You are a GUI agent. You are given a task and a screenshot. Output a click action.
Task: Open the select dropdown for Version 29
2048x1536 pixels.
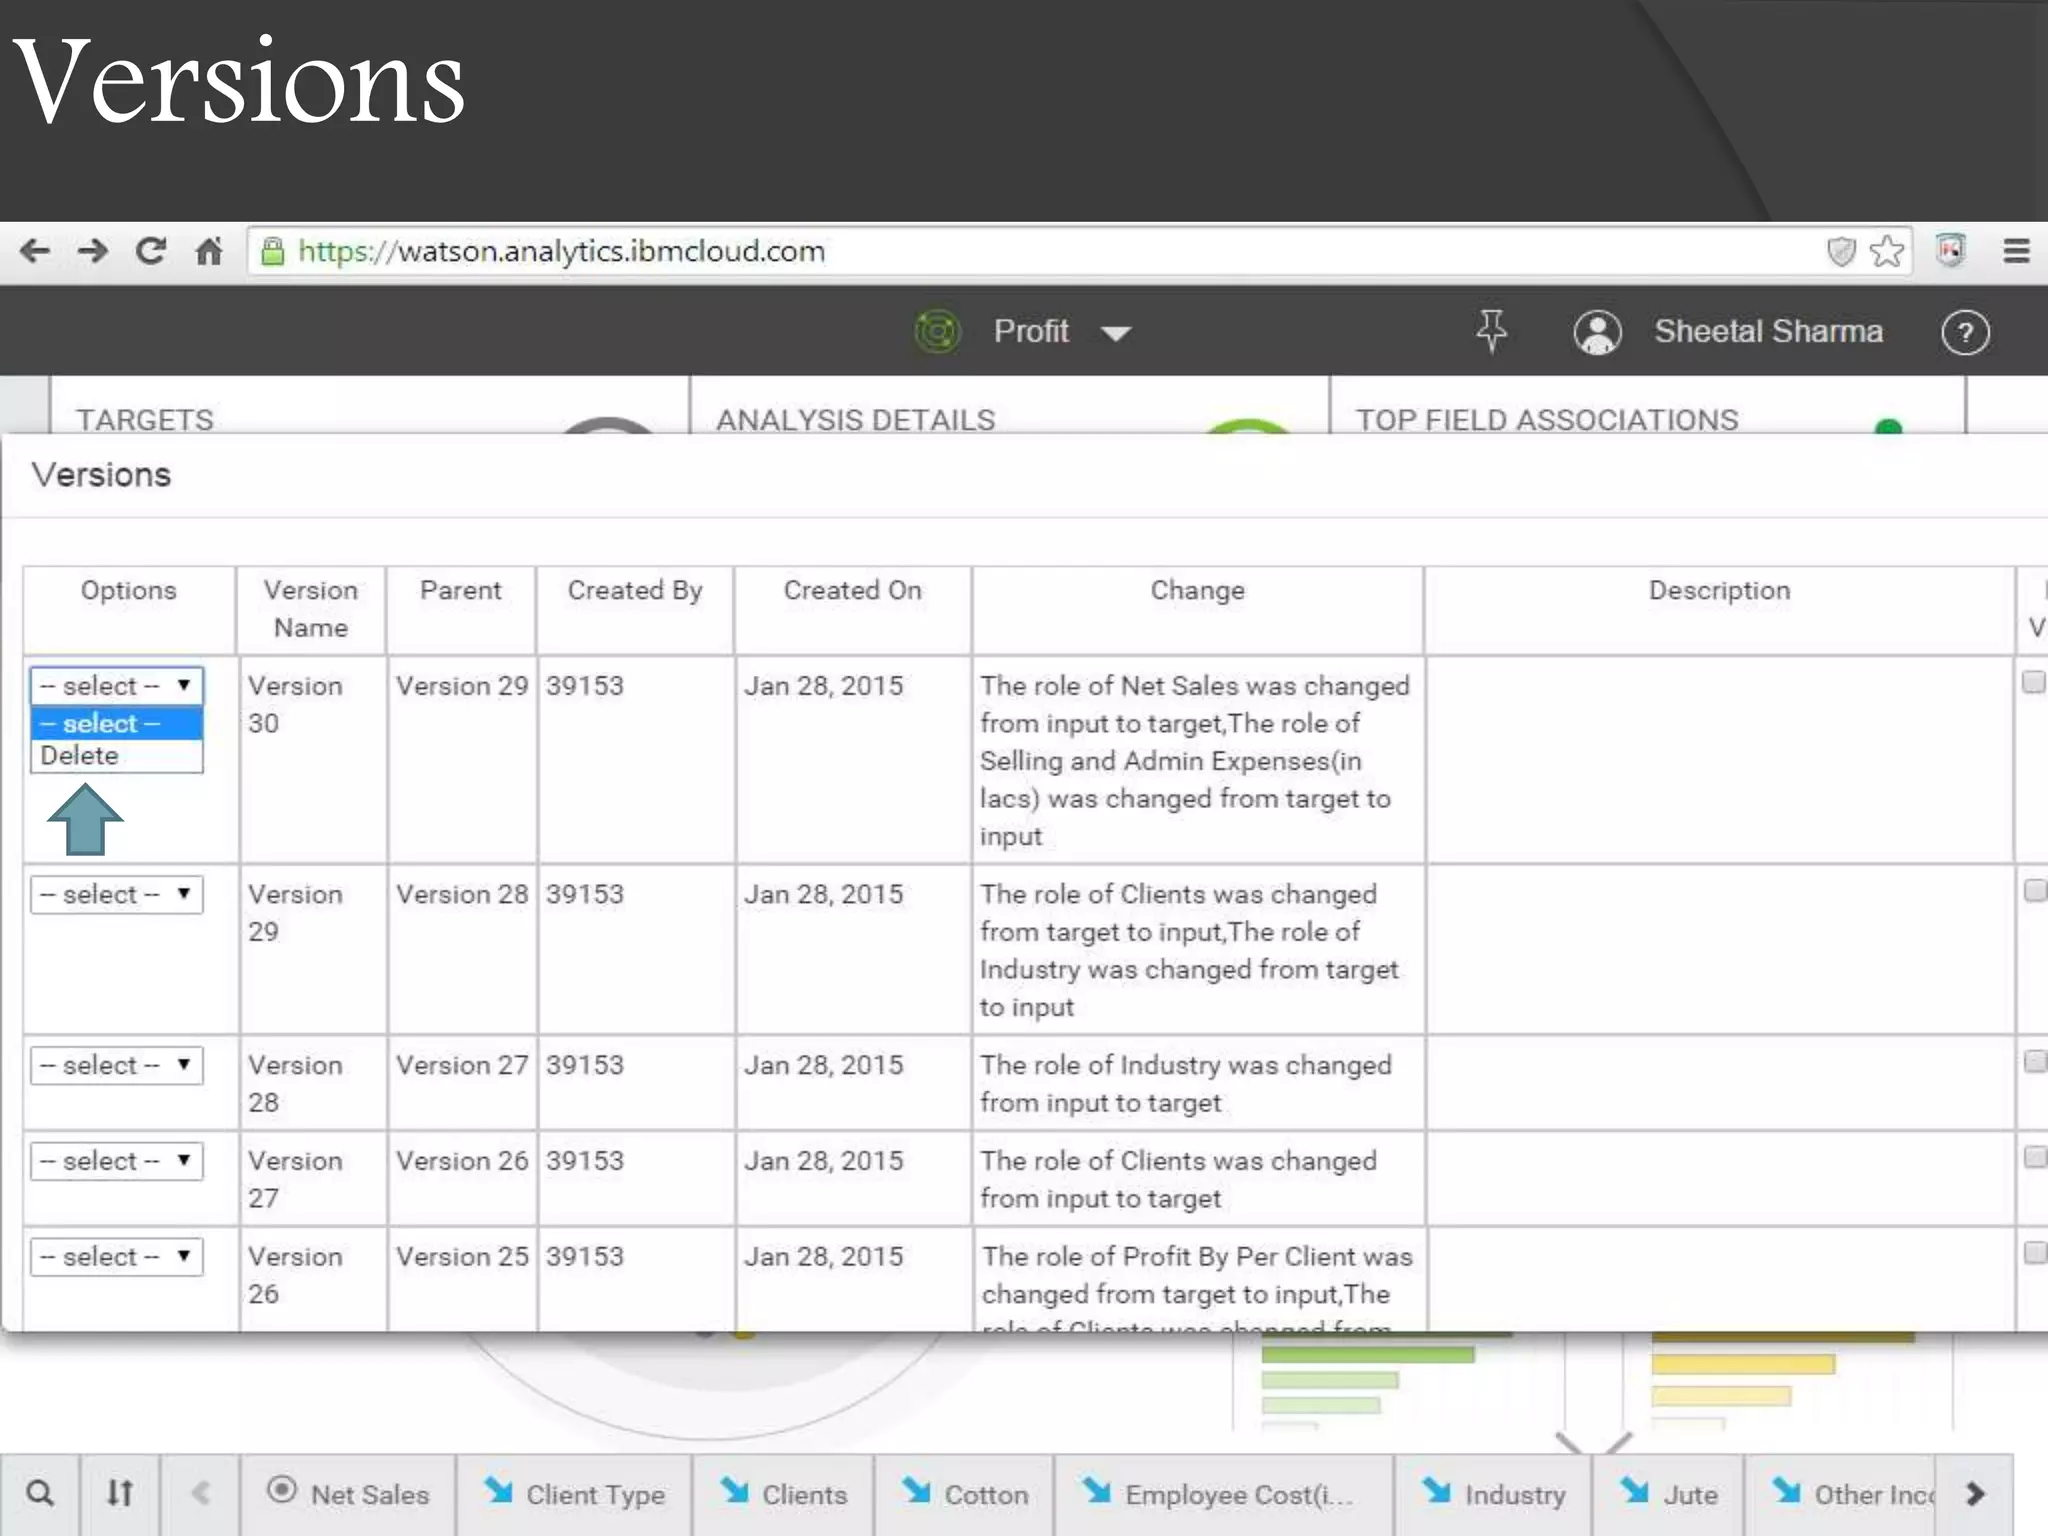[117, 894]
